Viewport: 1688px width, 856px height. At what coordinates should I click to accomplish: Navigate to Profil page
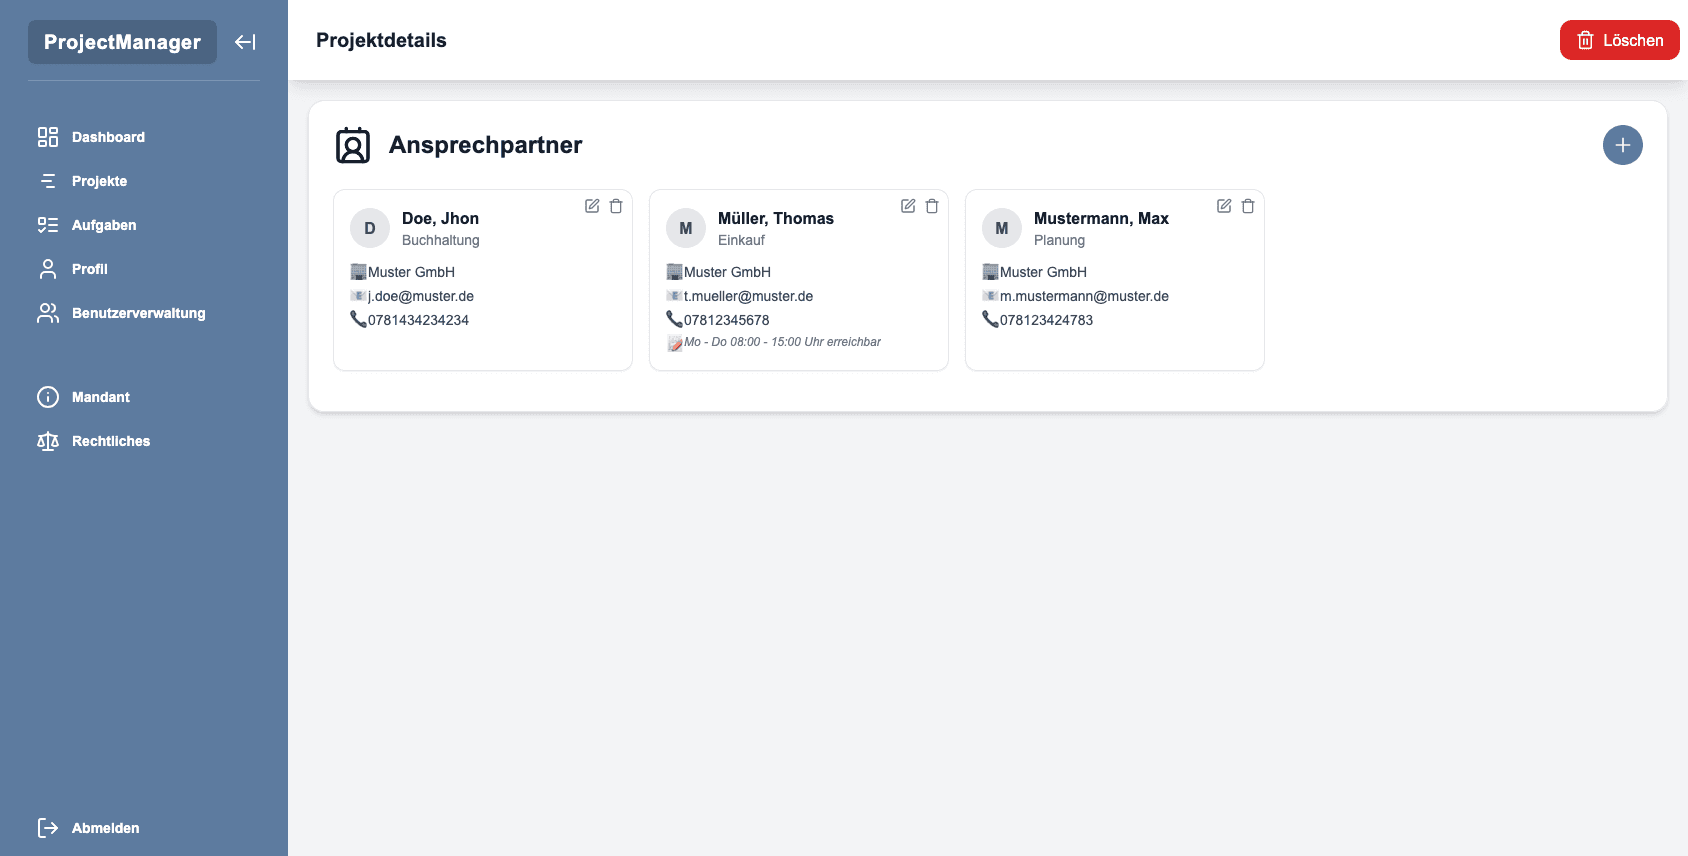click(89, 269)
